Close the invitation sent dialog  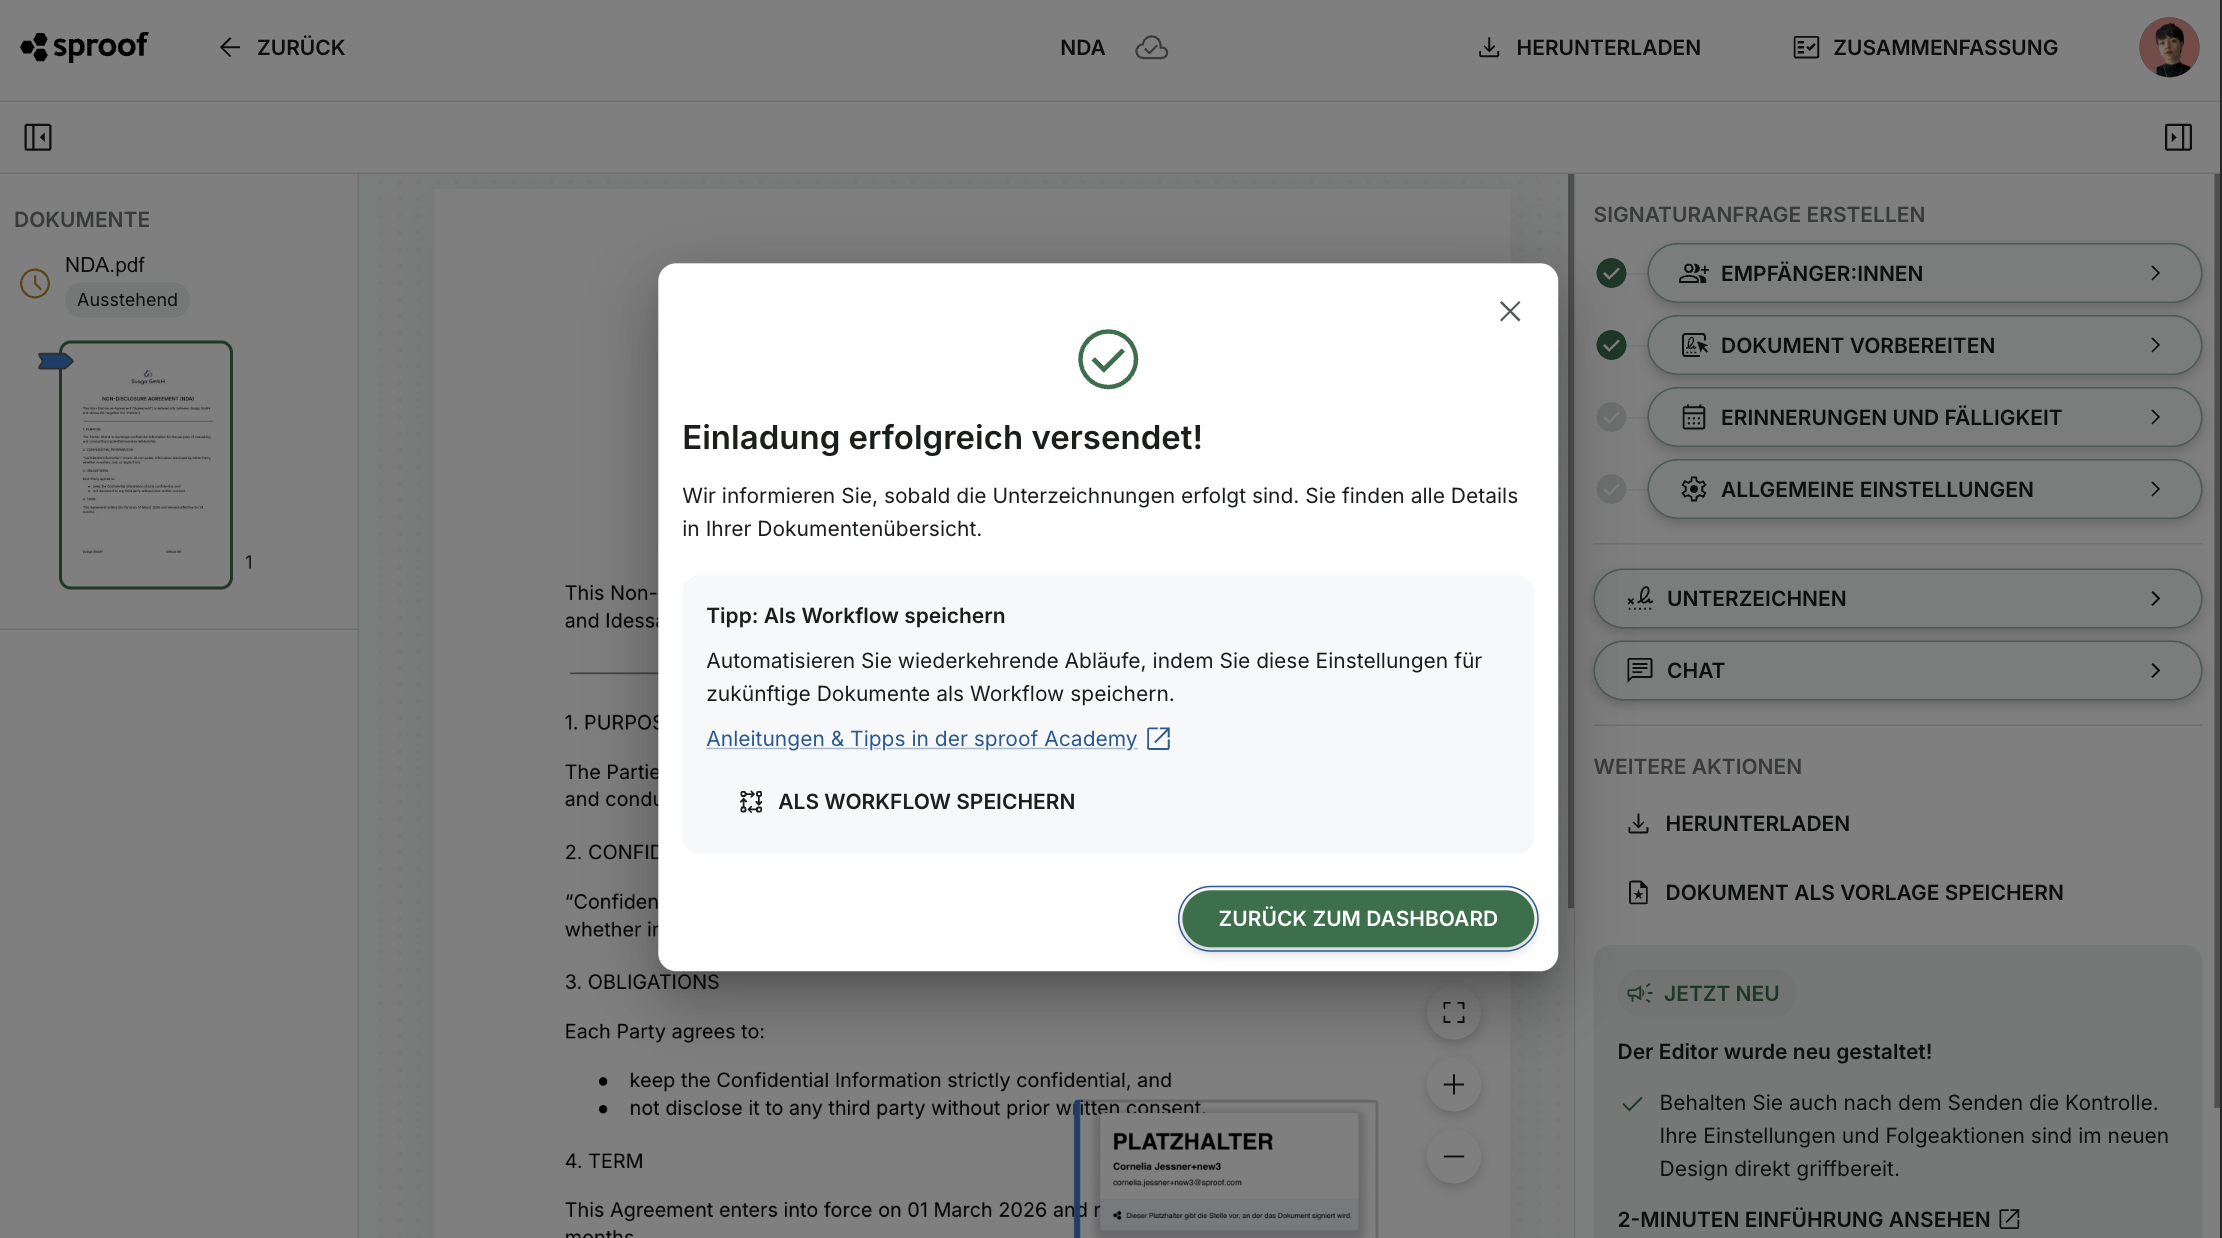coord(1510,311)
